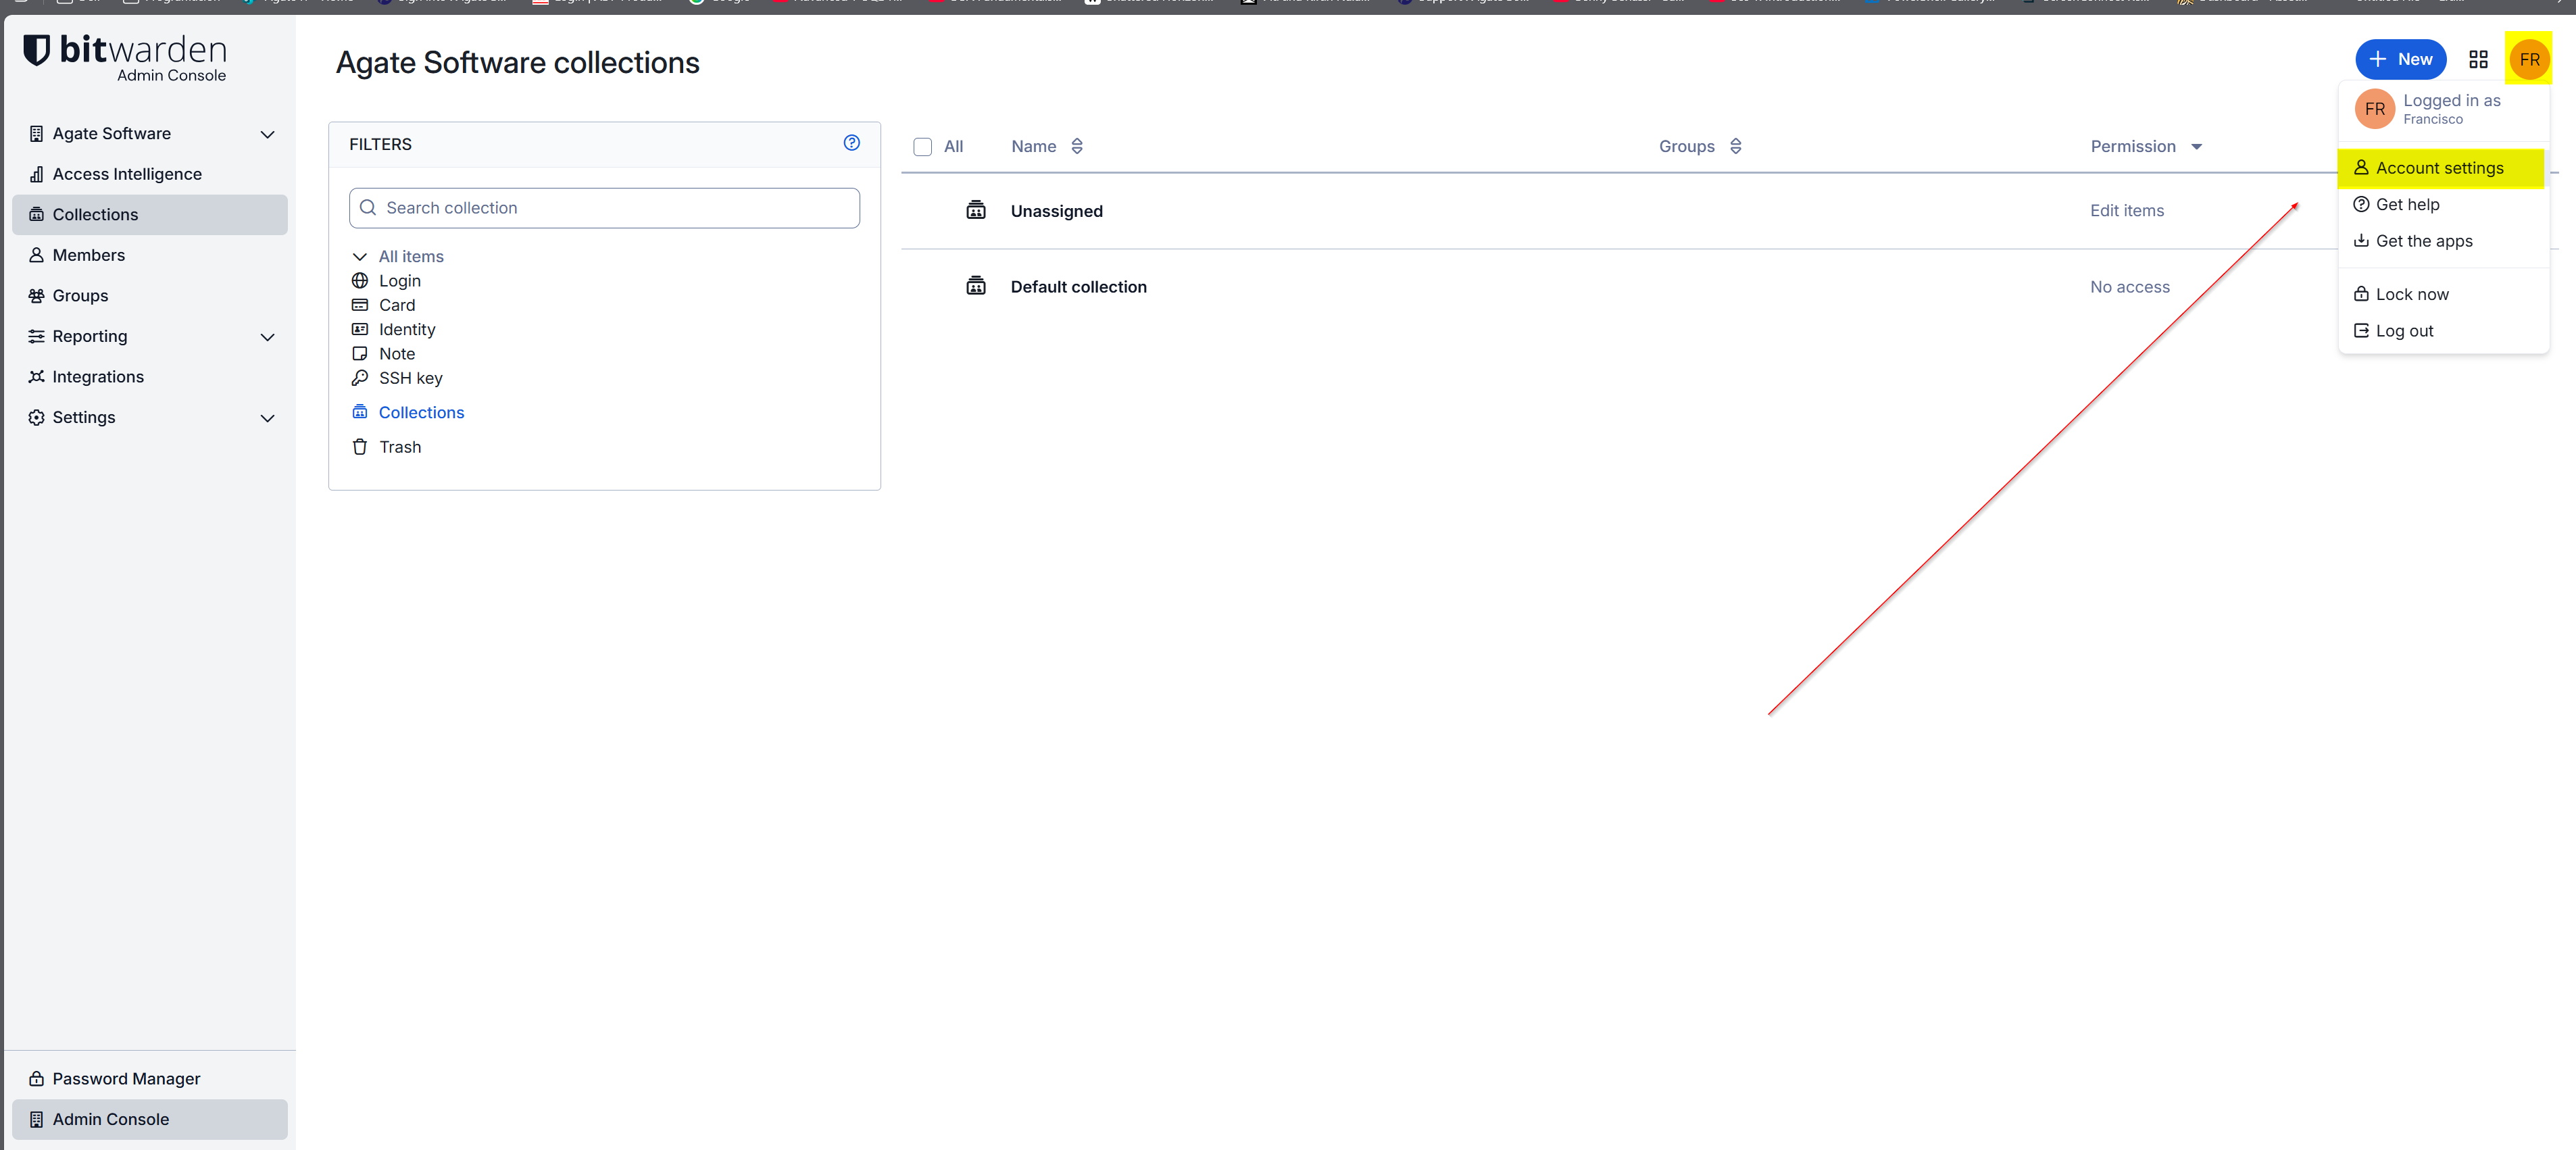
Task: Click the Bitwarden shield logo
Action: [x=37, y=50]
